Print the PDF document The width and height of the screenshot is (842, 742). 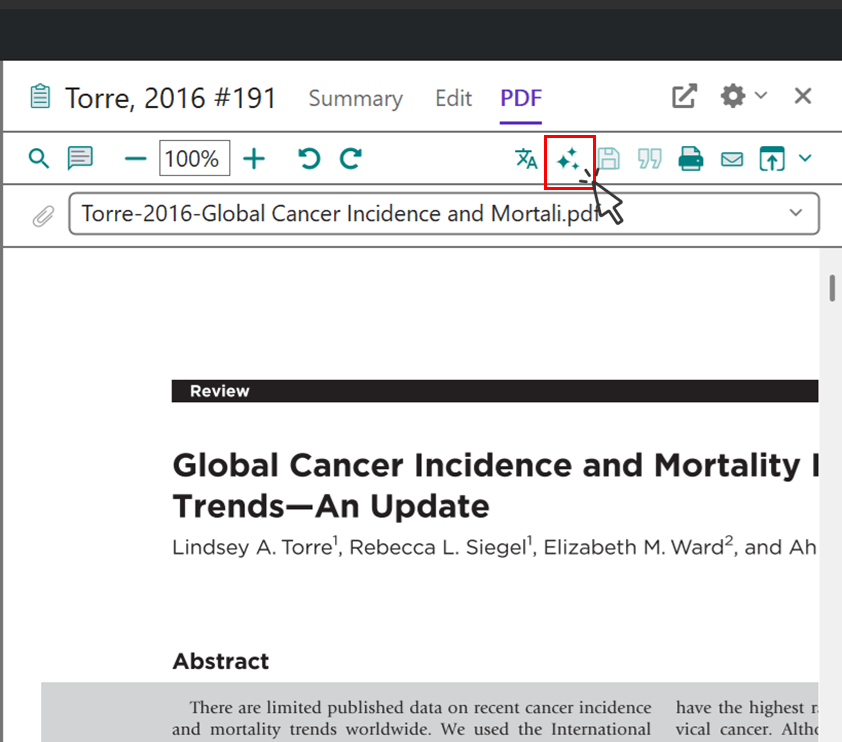(691, 158)
